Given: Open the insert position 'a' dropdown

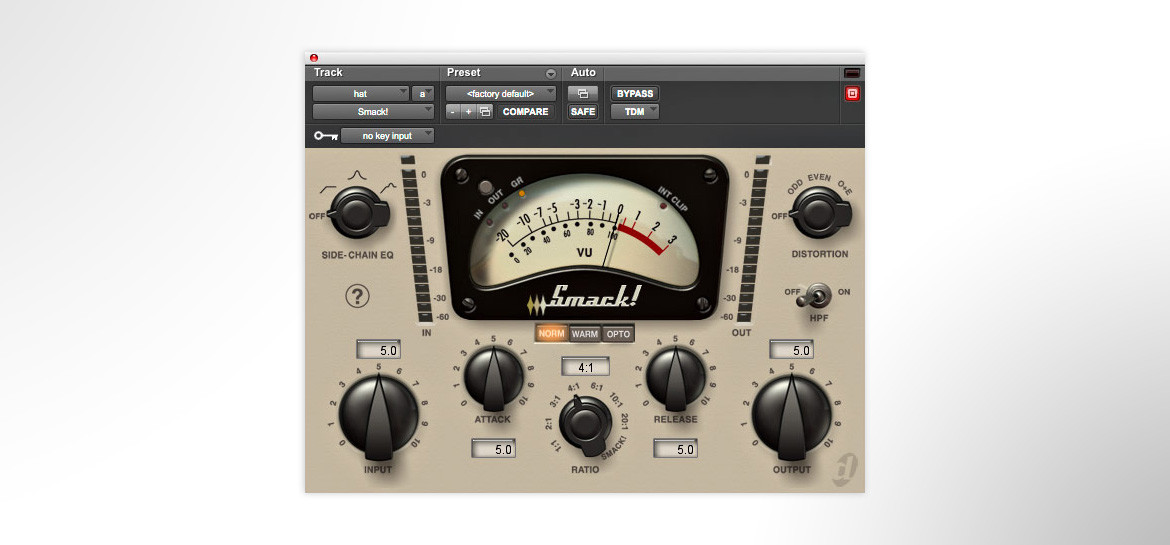Looking at the screenshot, I should click(x=423, y=93).
